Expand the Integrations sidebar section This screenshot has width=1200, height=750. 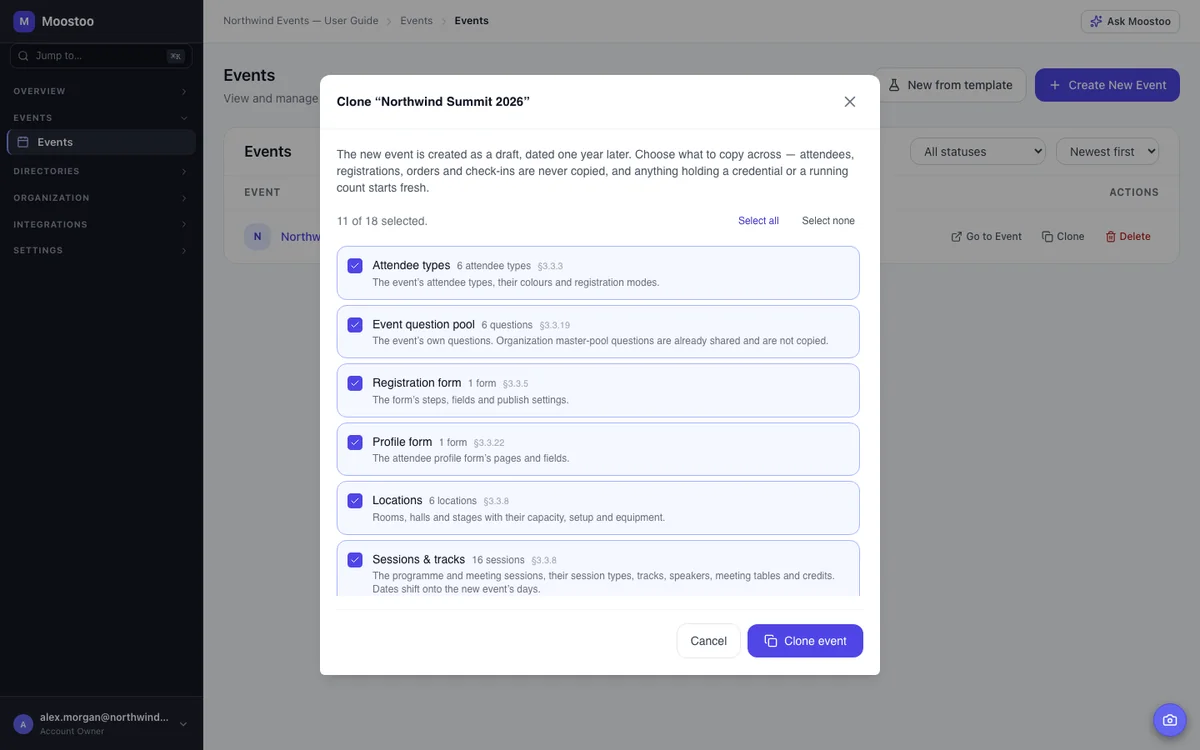point(101,224)
